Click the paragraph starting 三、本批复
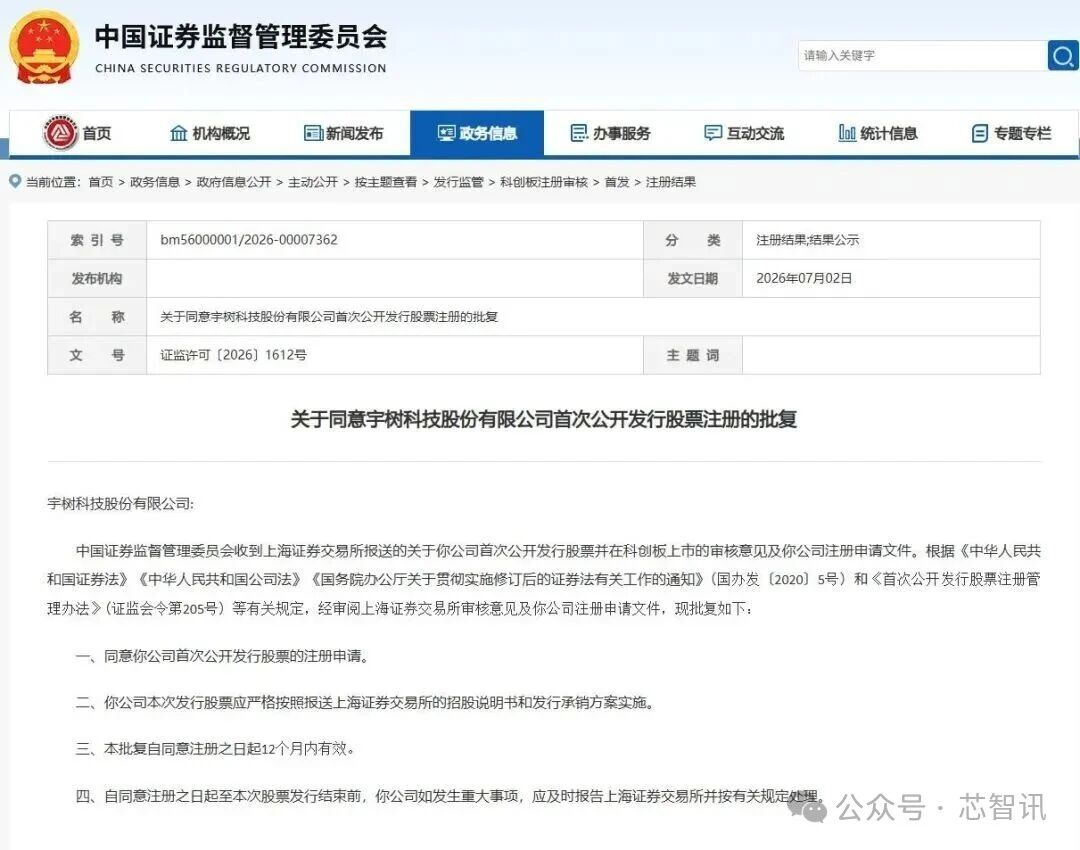The height and width of the screenshot is (850, 1080). point(215,749)
